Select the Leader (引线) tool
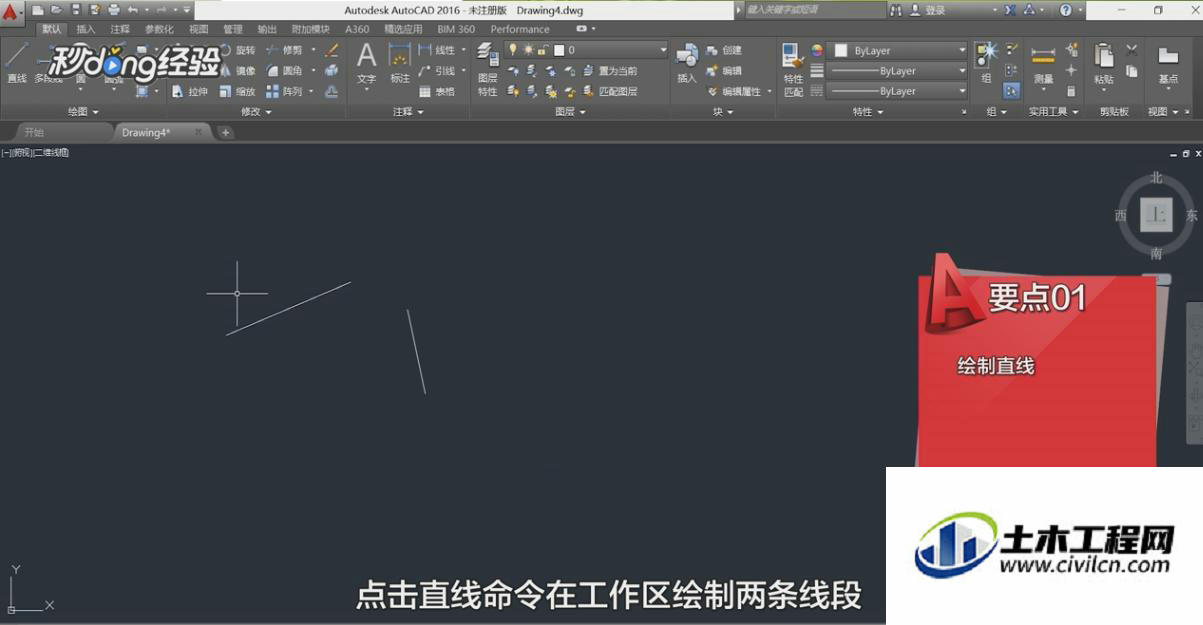The width and height of the screenshot is (1203, 625). (x=436, y=71)
